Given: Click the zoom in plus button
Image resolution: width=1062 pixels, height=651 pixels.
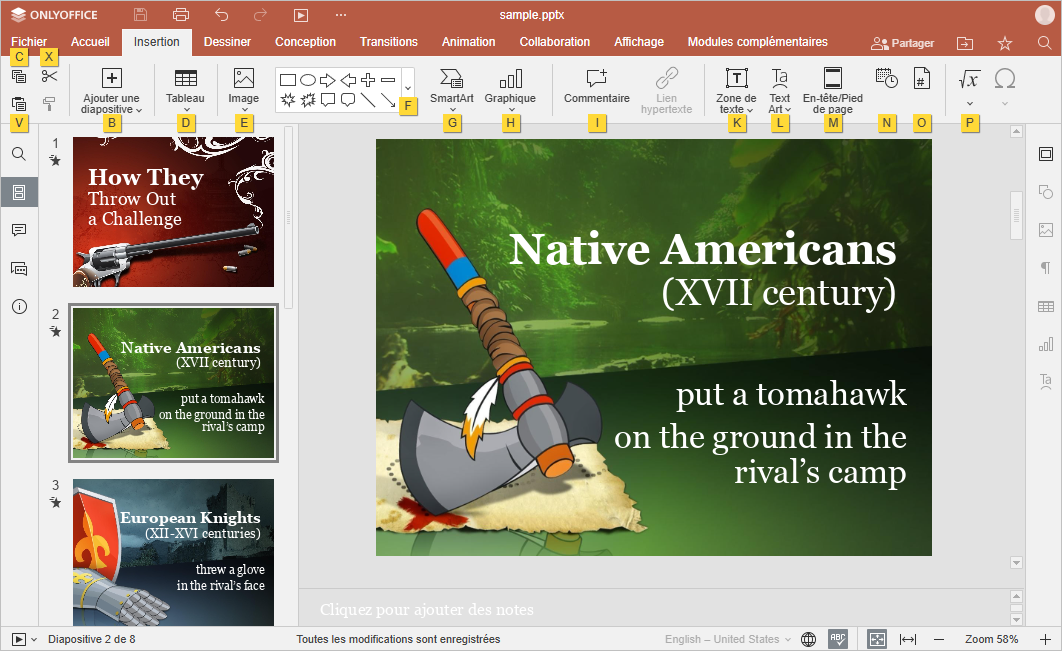Looking at the screenshot, I should pyautogui.click(x=1045, y=639).
